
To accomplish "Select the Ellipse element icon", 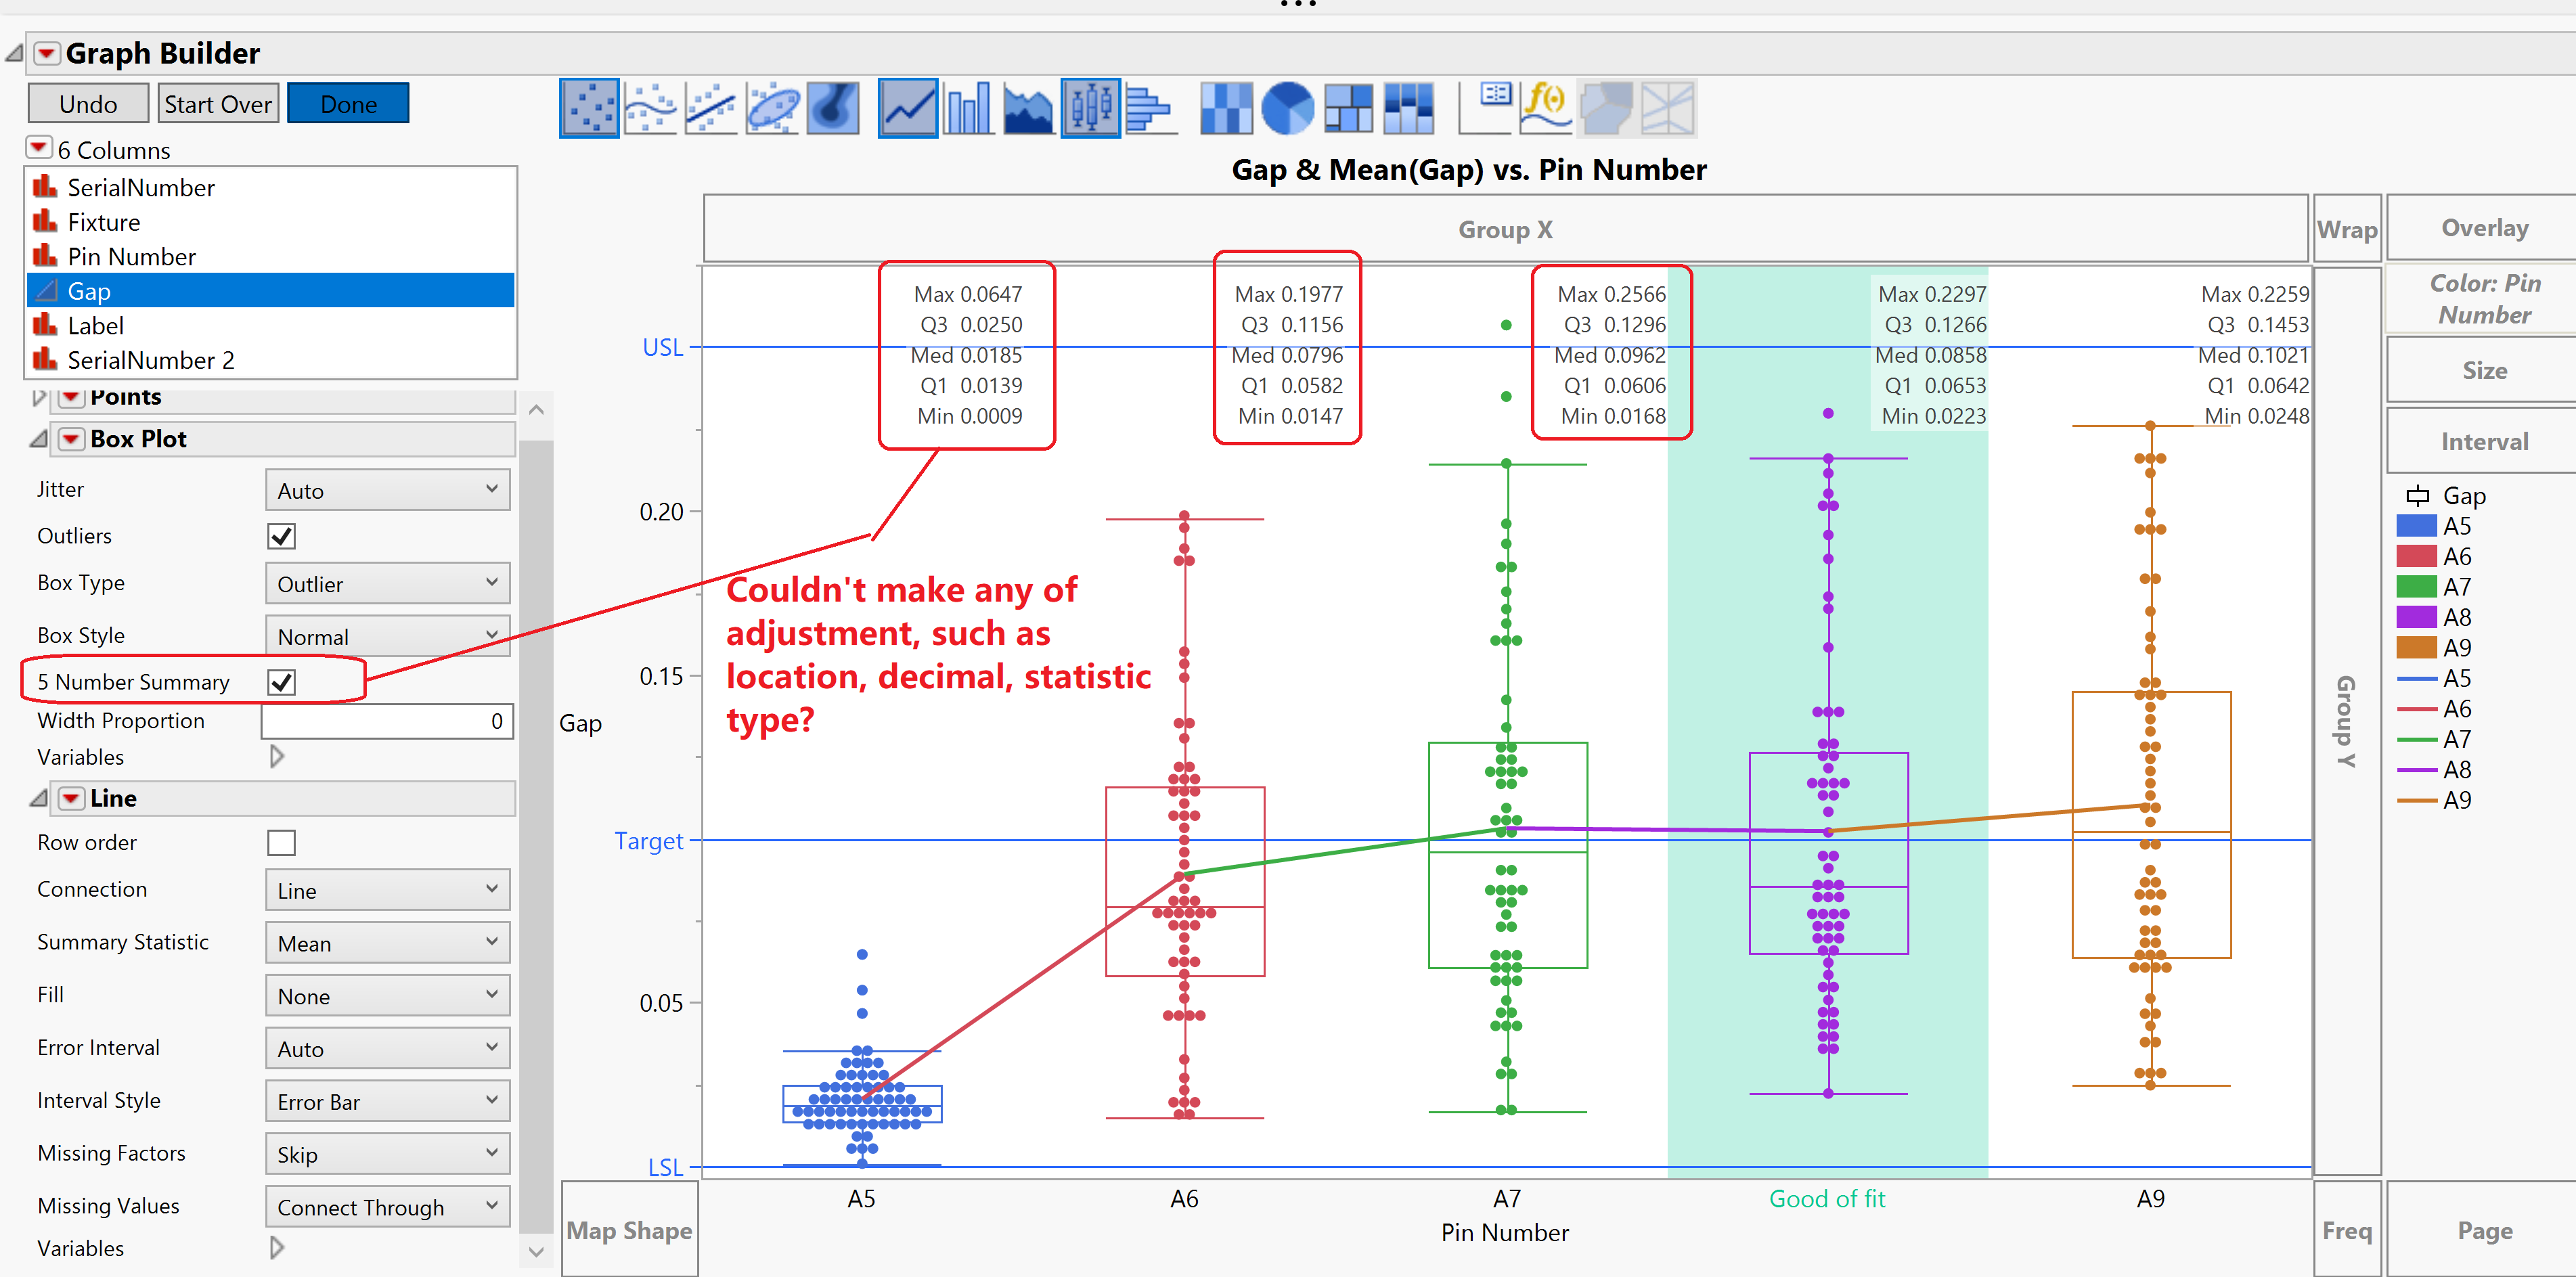I will (772, 108).
